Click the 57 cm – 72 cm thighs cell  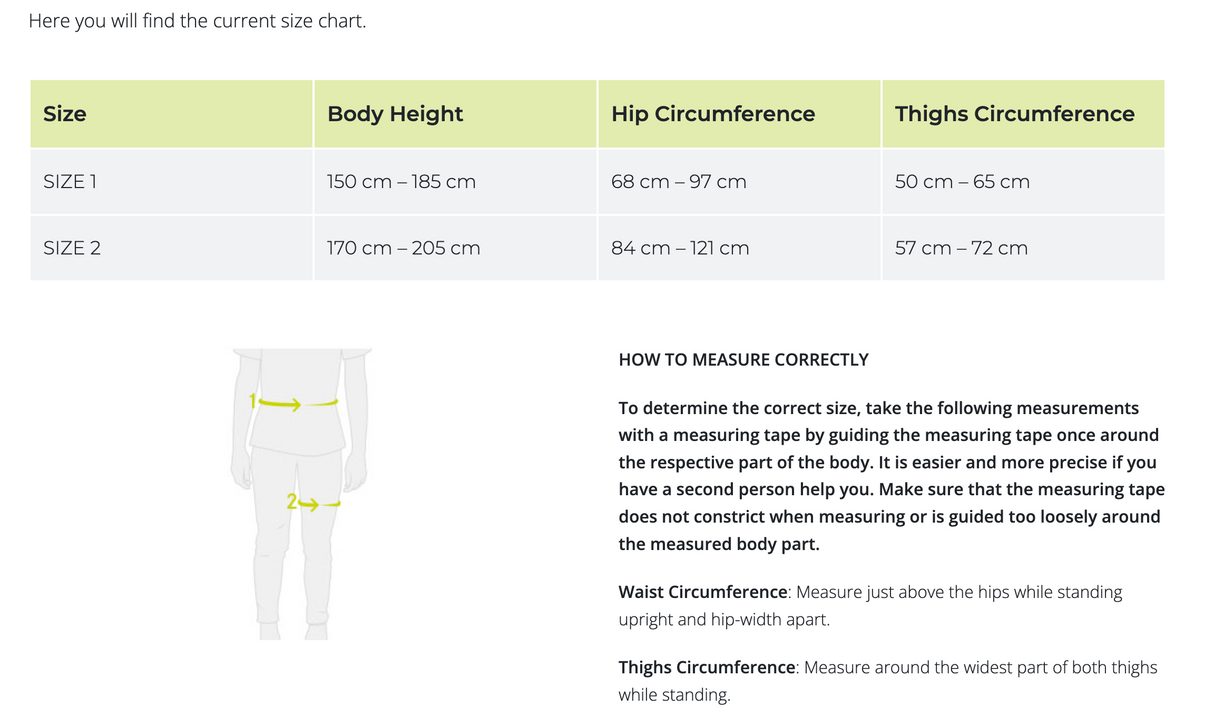tap(961, 248)
